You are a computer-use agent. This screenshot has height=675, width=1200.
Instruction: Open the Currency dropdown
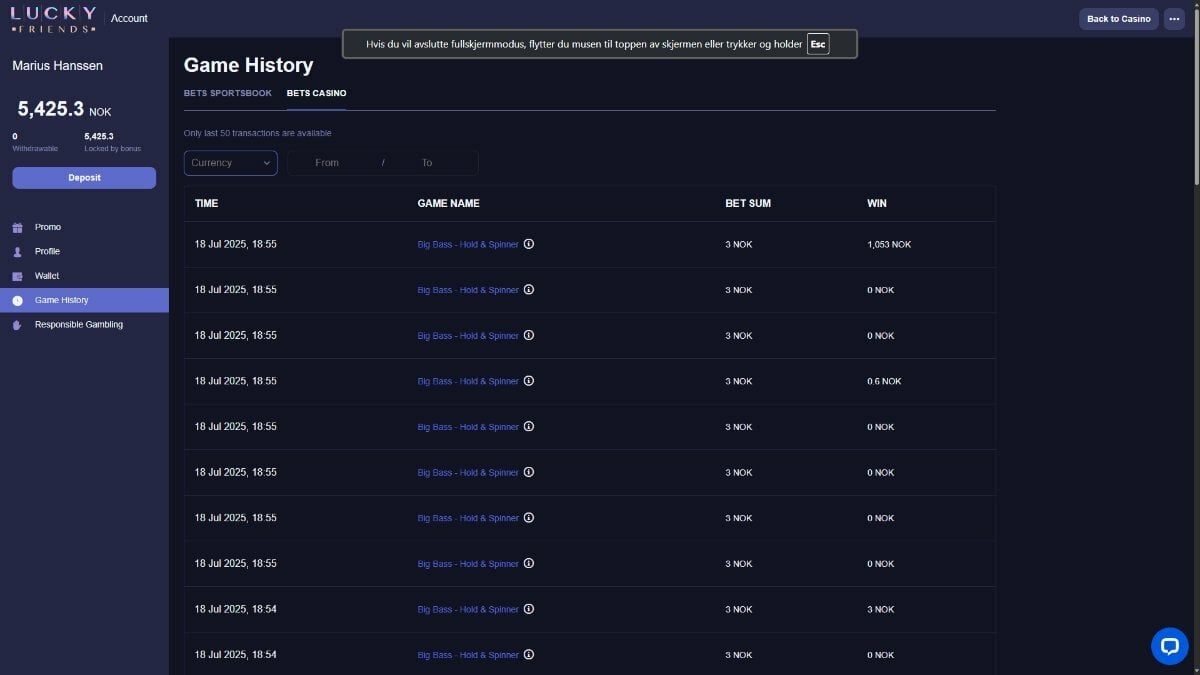pos(231,163)
